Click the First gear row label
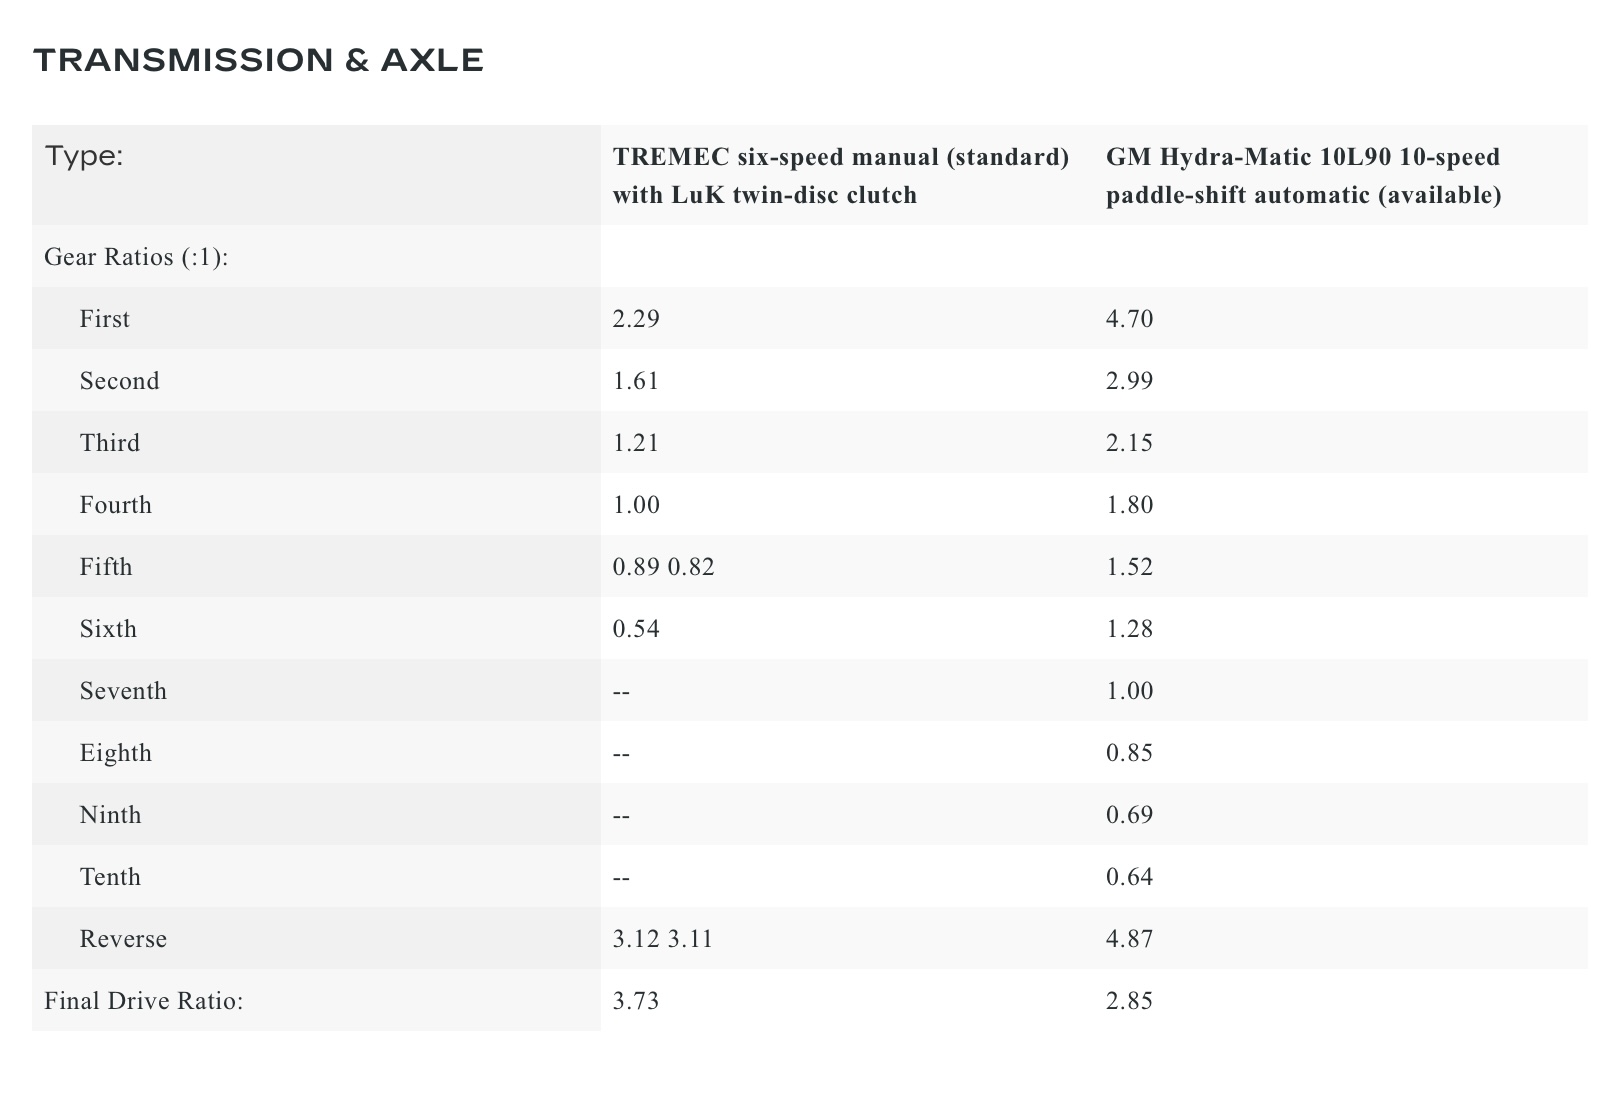This screenshot has height=1095, width=1620. [x=105, y=319]
